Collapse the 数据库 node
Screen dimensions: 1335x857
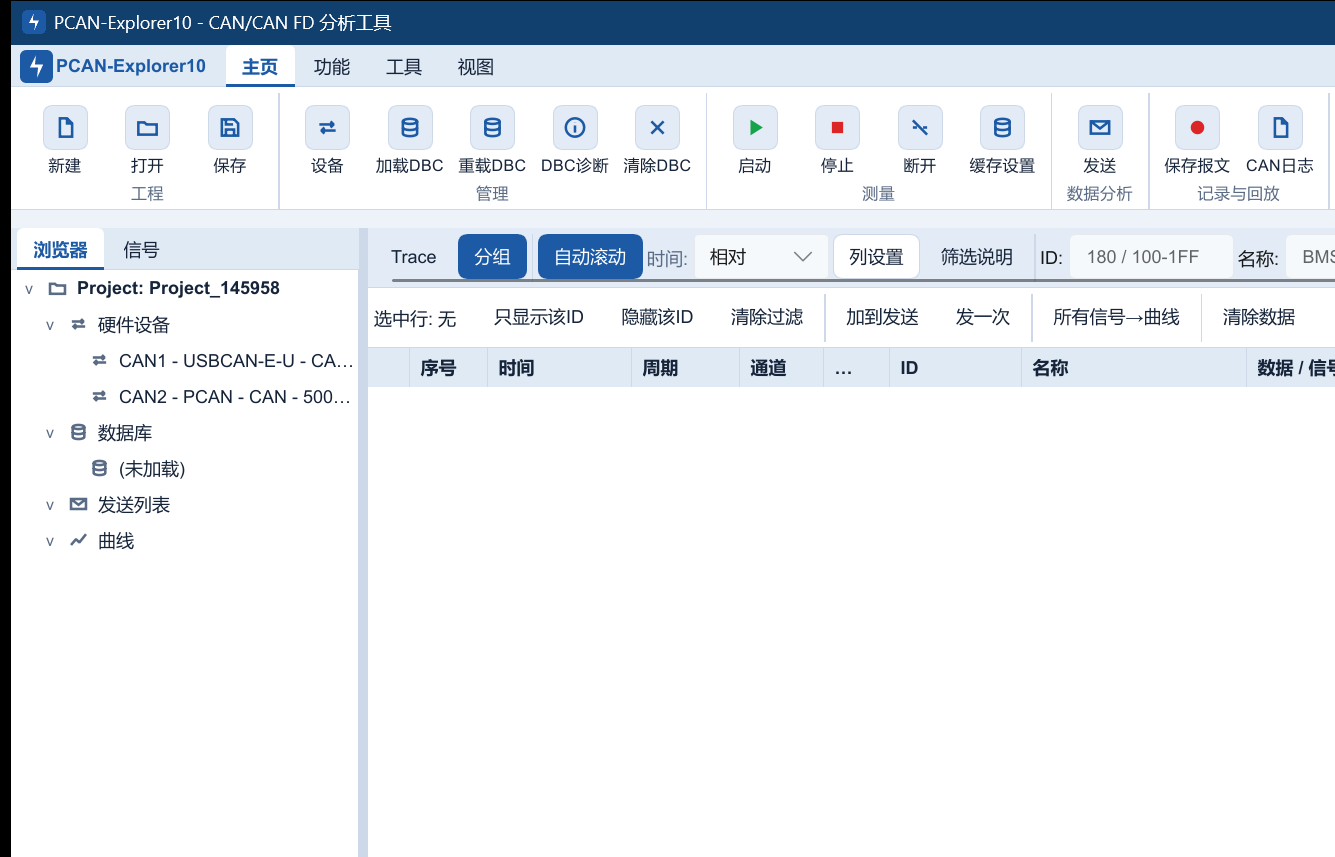(x=50, y=433)
